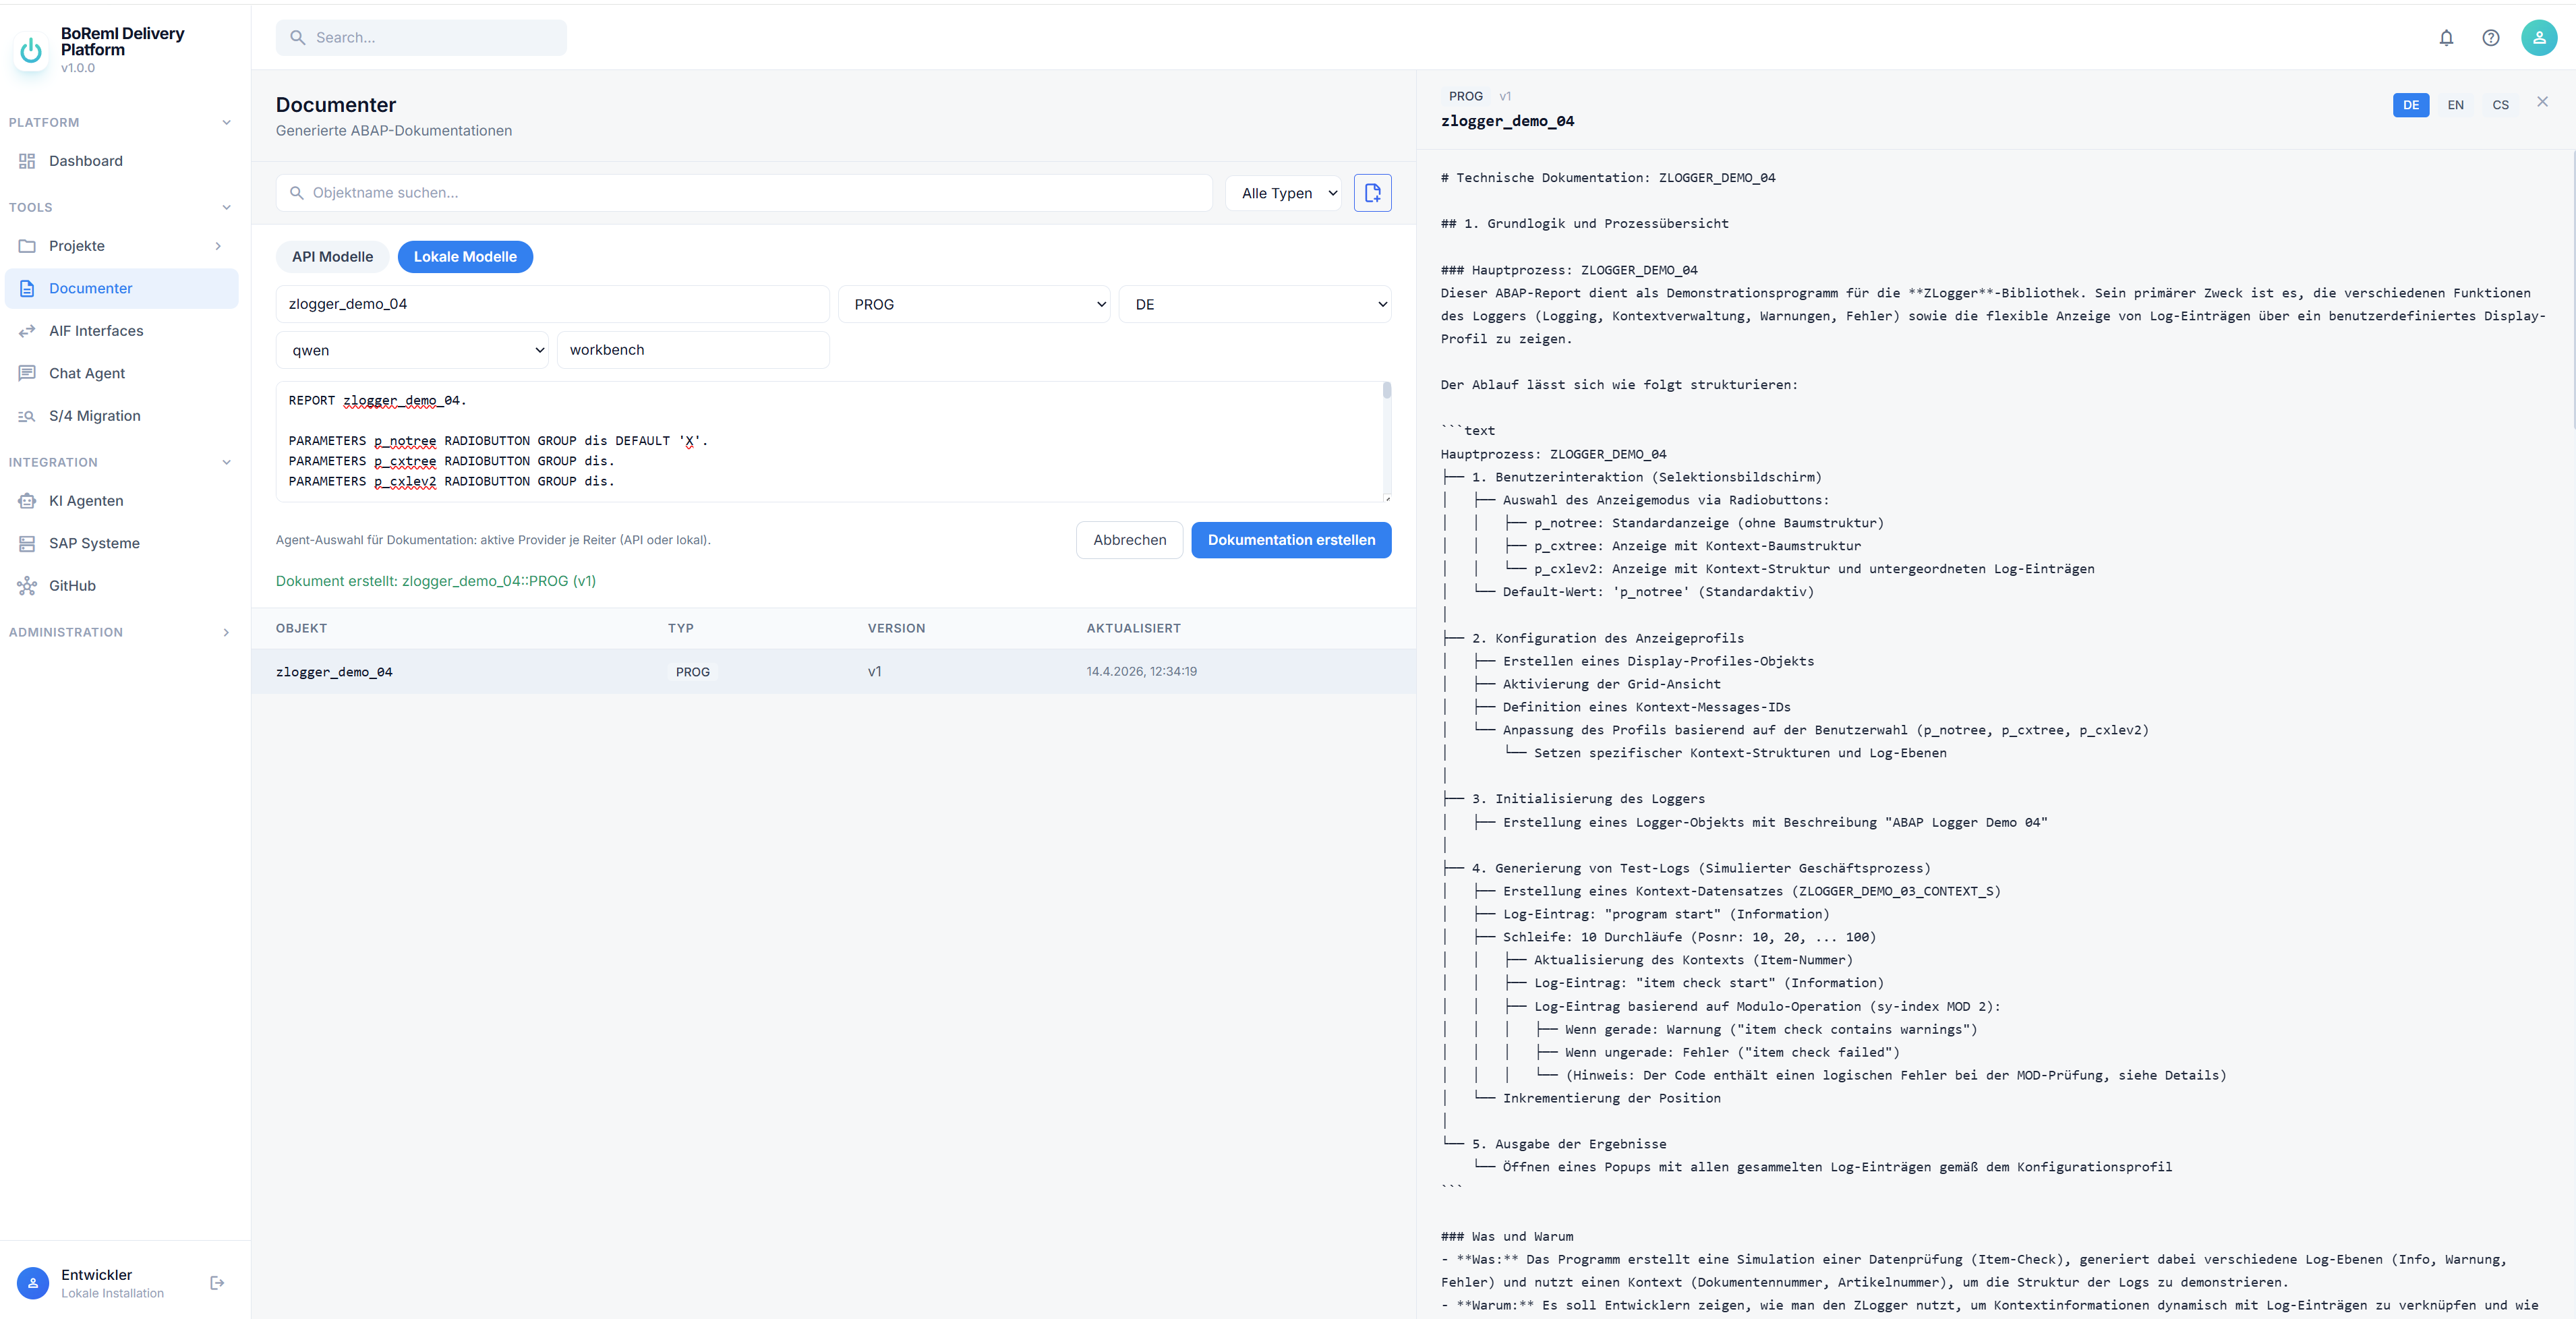This screenshot has height=1319, width=2576.
Task: Click the AKTUALISIERT column header
Action: [1133, 629]
